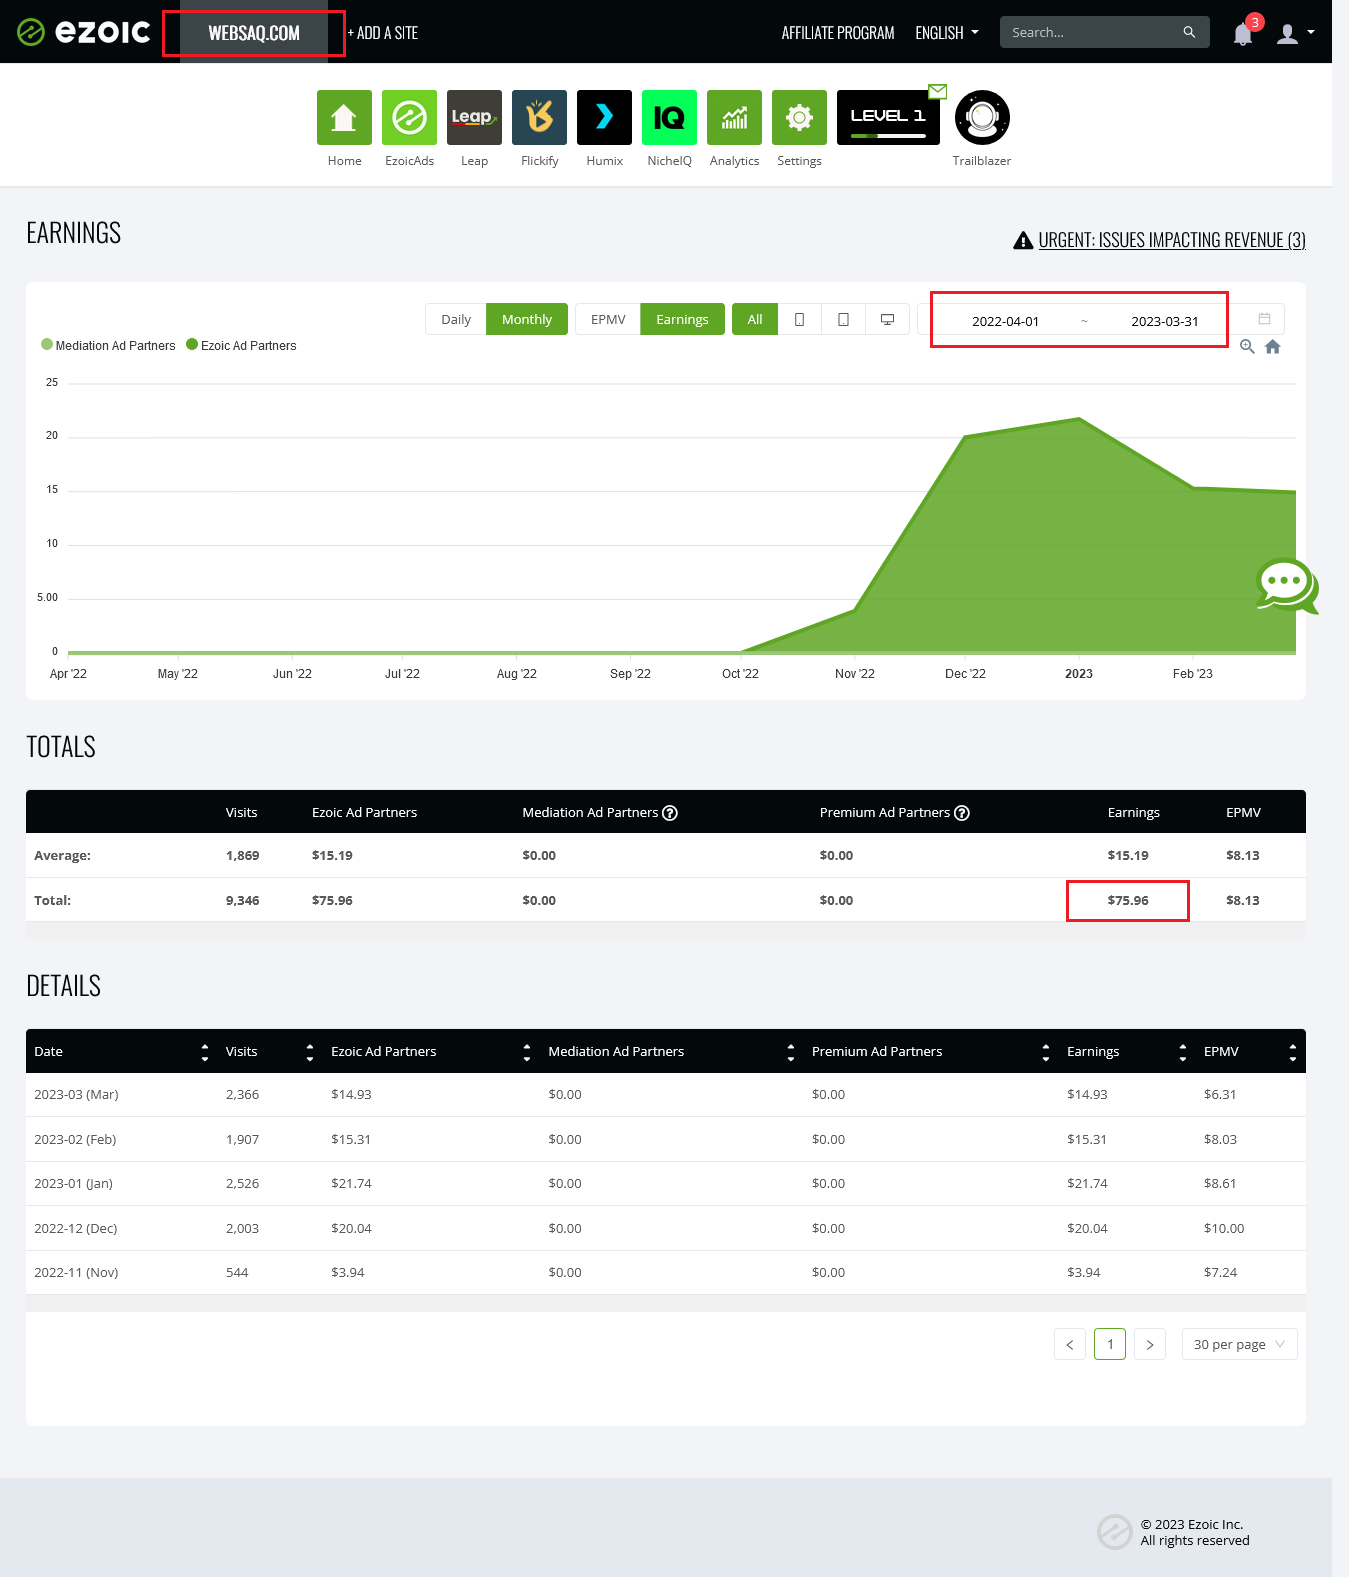The width and height of the screenshot is (1349, 1577).
Task: Select the WEBSAQ.COM site tab
Action: coord(254,33)
